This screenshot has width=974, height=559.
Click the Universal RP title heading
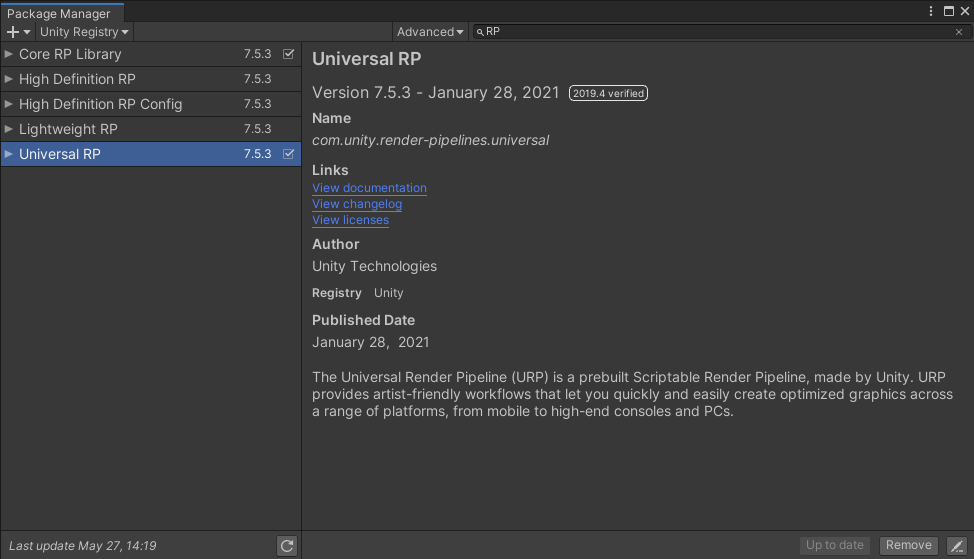coord(366,59)
